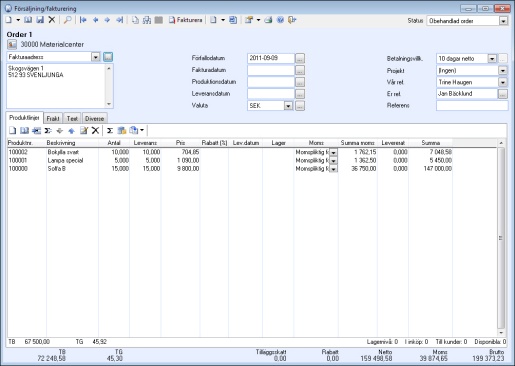
Task: Click the second sigma summation icon
Action: (x=110, y=130)
